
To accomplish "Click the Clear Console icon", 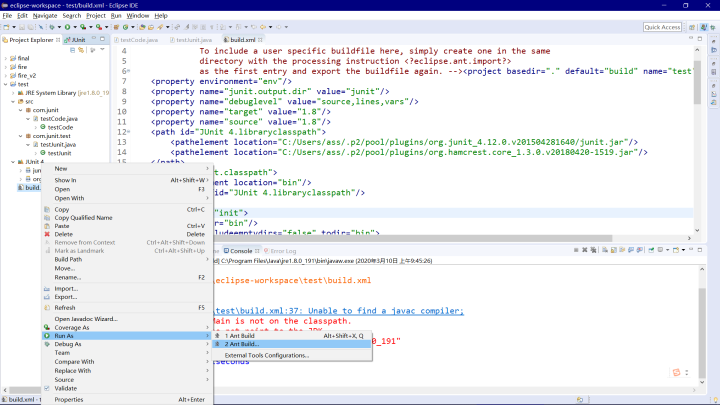I will (605, 250).
